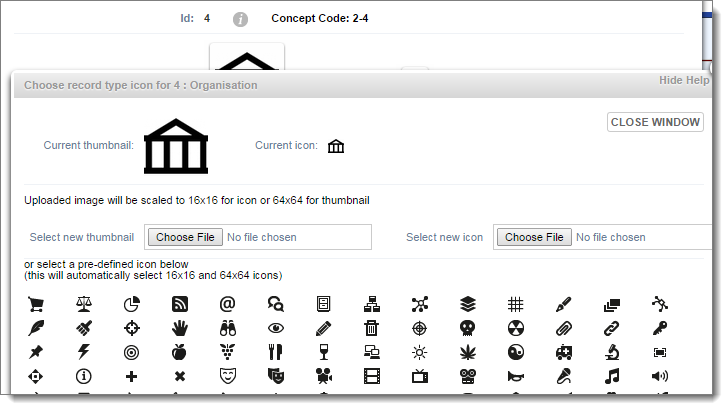This screenshot has height=410, width=728.
Task: Choose the microphone icon
Action: 564,376
